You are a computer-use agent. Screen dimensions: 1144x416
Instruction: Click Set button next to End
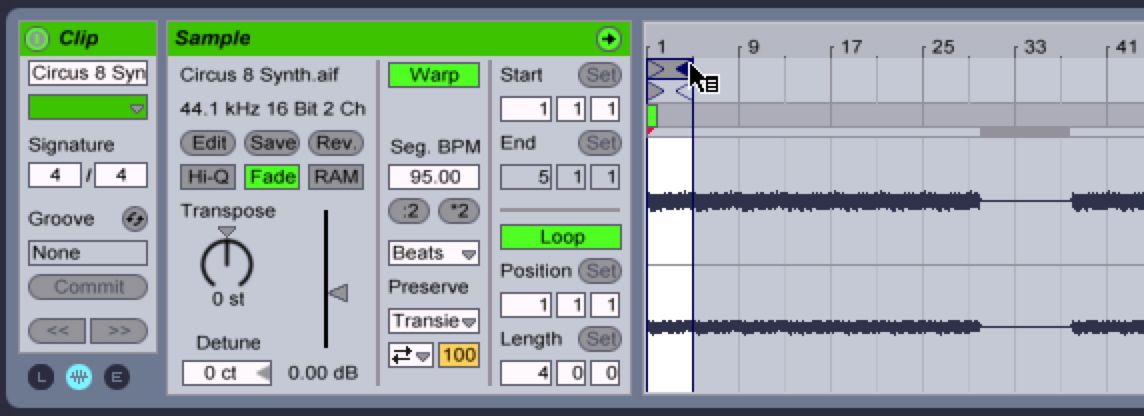click(x=600, y=143)
